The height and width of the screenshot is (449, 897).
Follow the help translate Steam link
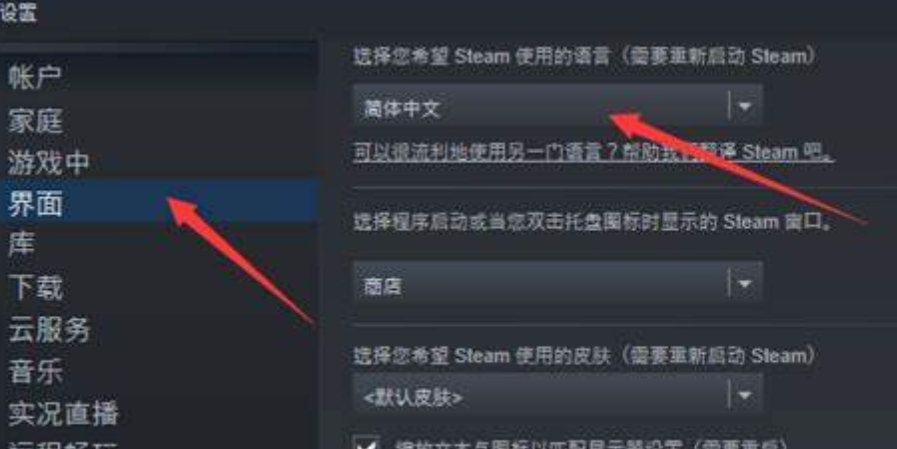pos(593,152)
